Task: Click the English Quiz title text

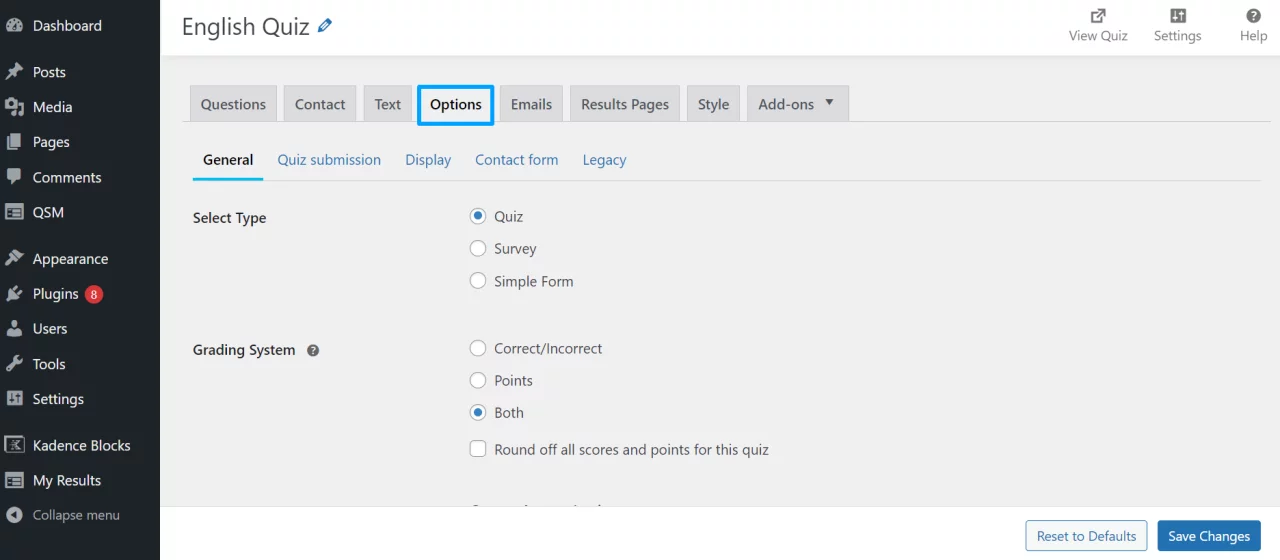Action: click(245, 27)
